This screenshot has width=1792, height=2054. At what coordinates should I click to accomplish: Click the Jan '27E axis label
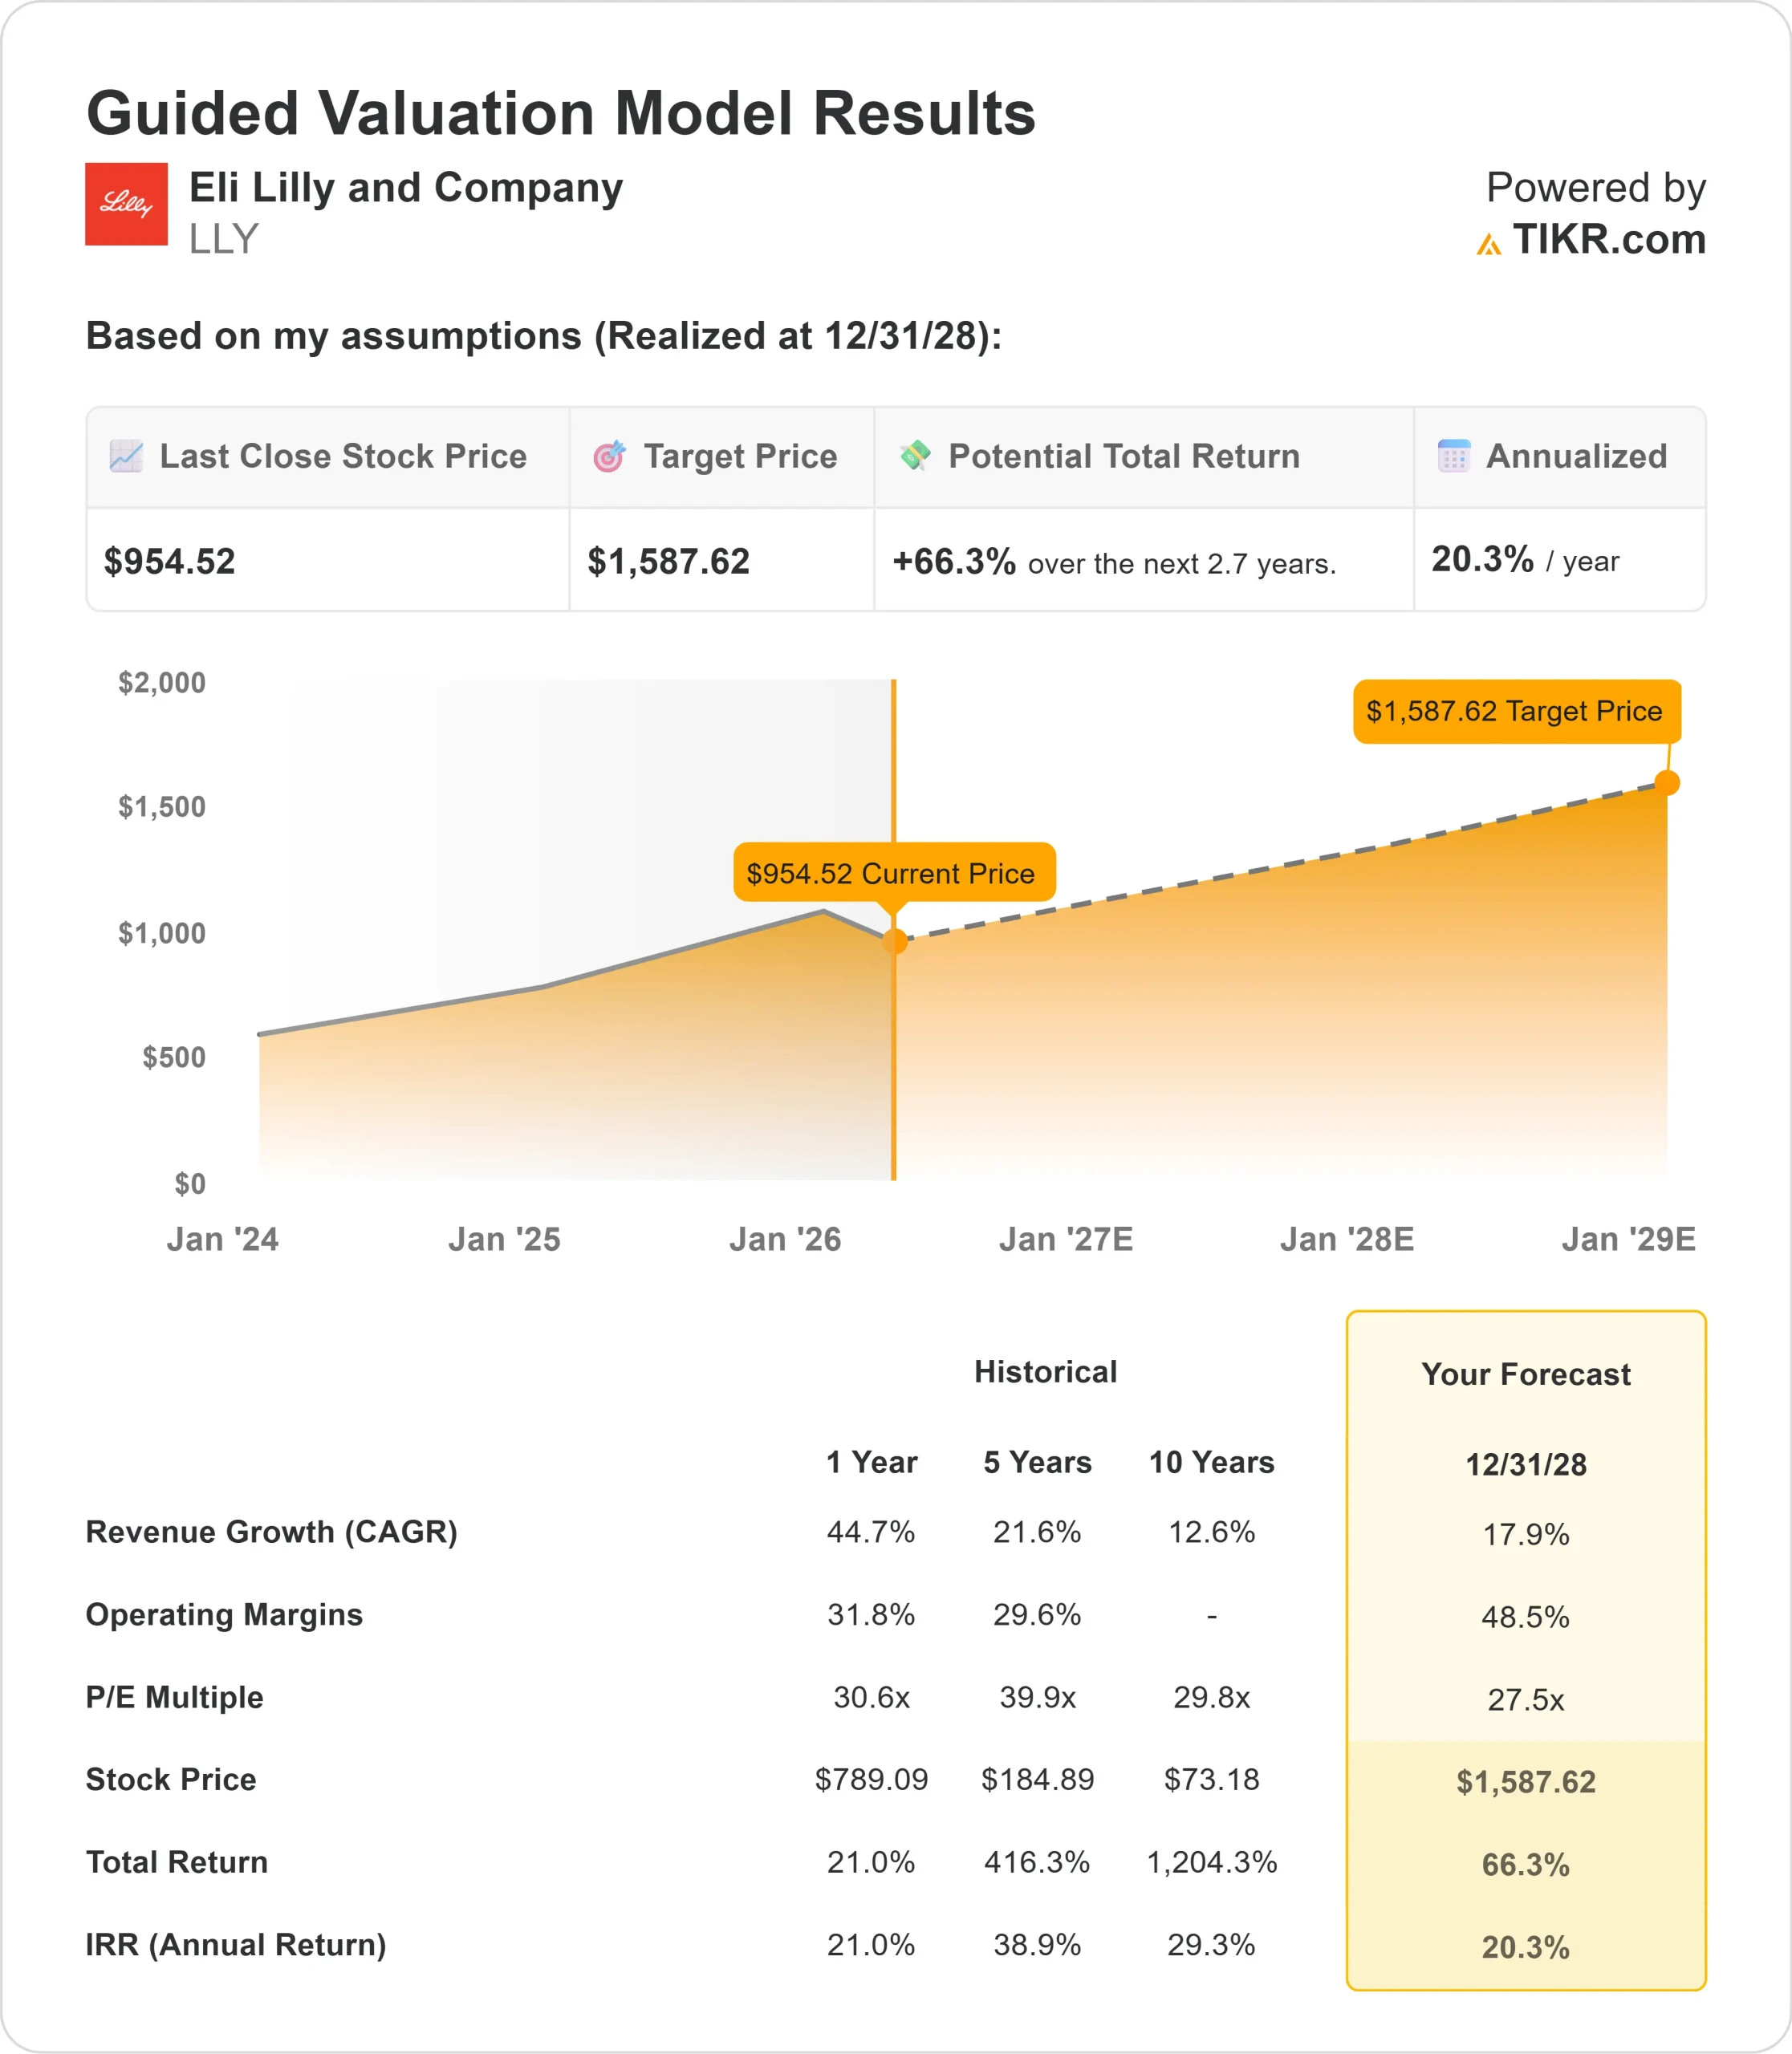1065,1239
